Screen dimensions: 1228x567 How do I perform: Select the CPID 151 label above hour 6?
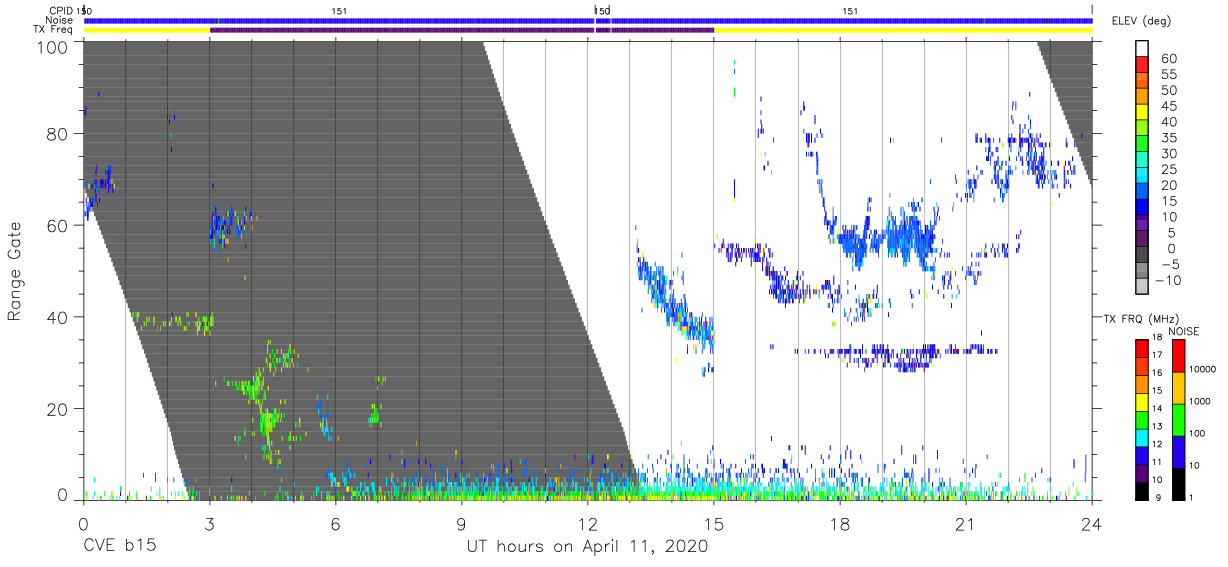pos(339,10)
